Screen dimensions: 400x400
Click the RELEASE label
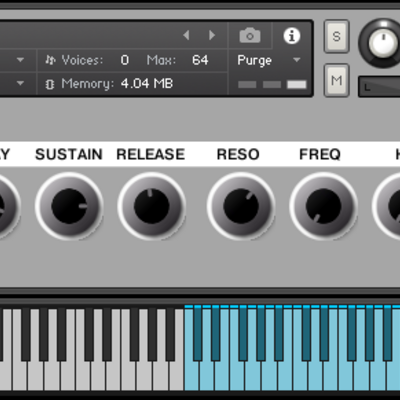coord(150,154)
